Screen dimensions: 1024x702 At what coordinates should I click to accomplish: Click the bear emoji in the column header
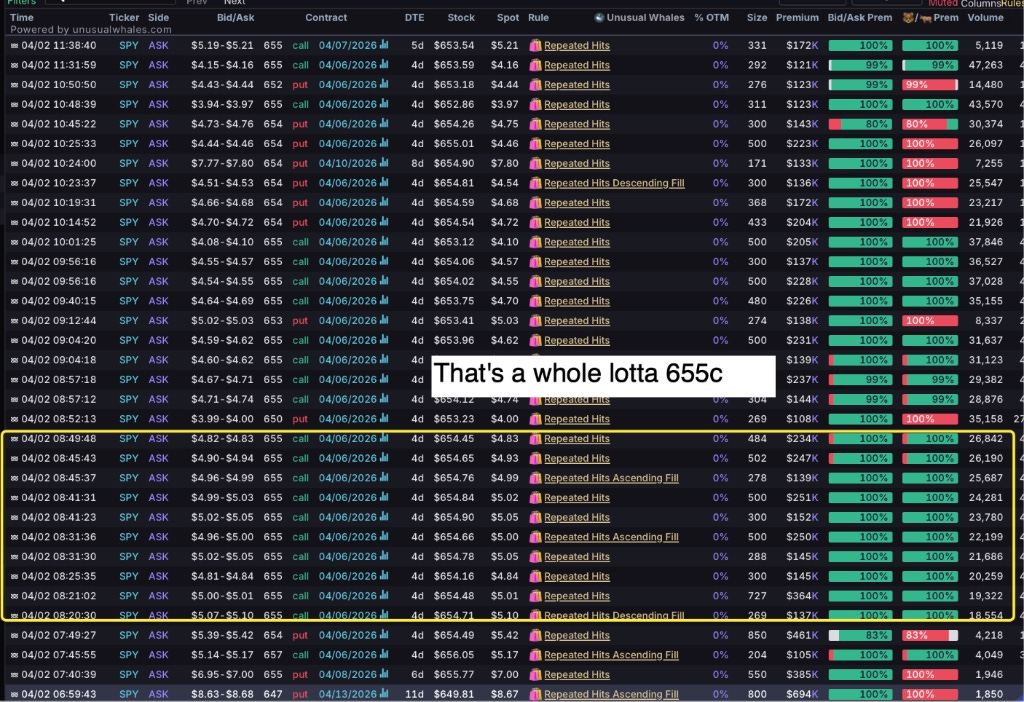908,18
